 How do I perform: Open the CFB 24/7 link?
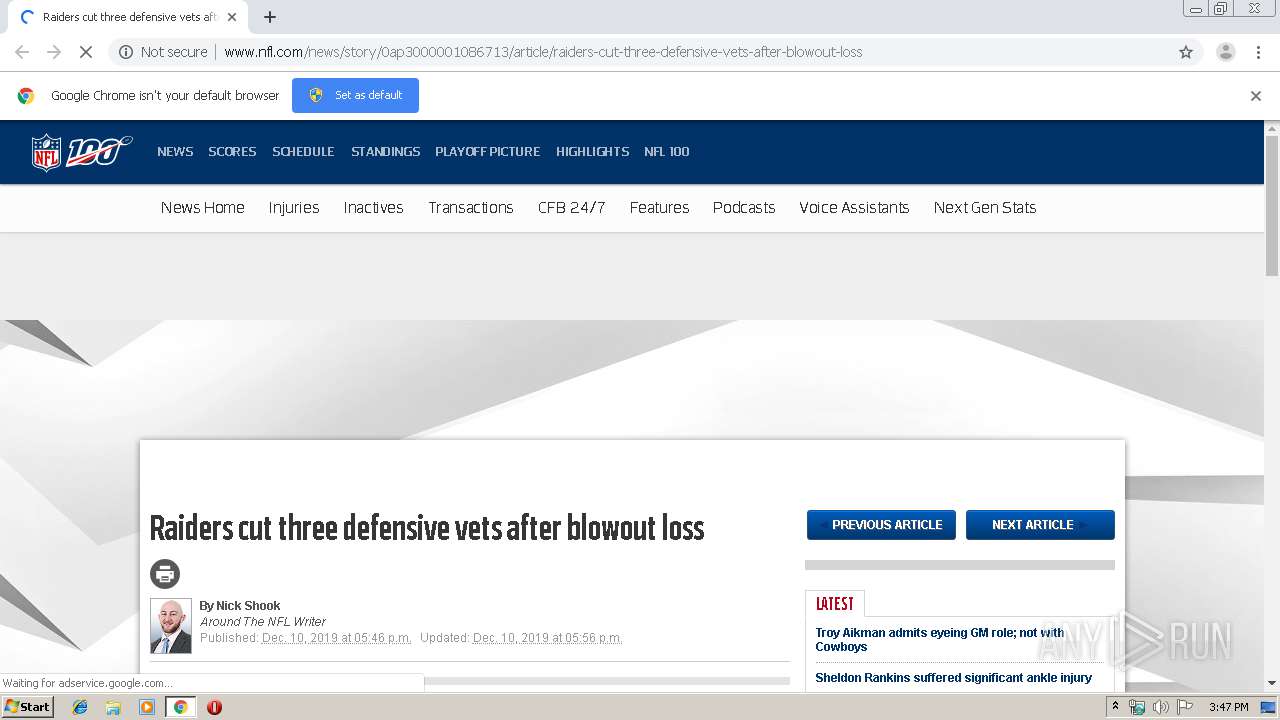pyautogui.click(x=571, y=208)
